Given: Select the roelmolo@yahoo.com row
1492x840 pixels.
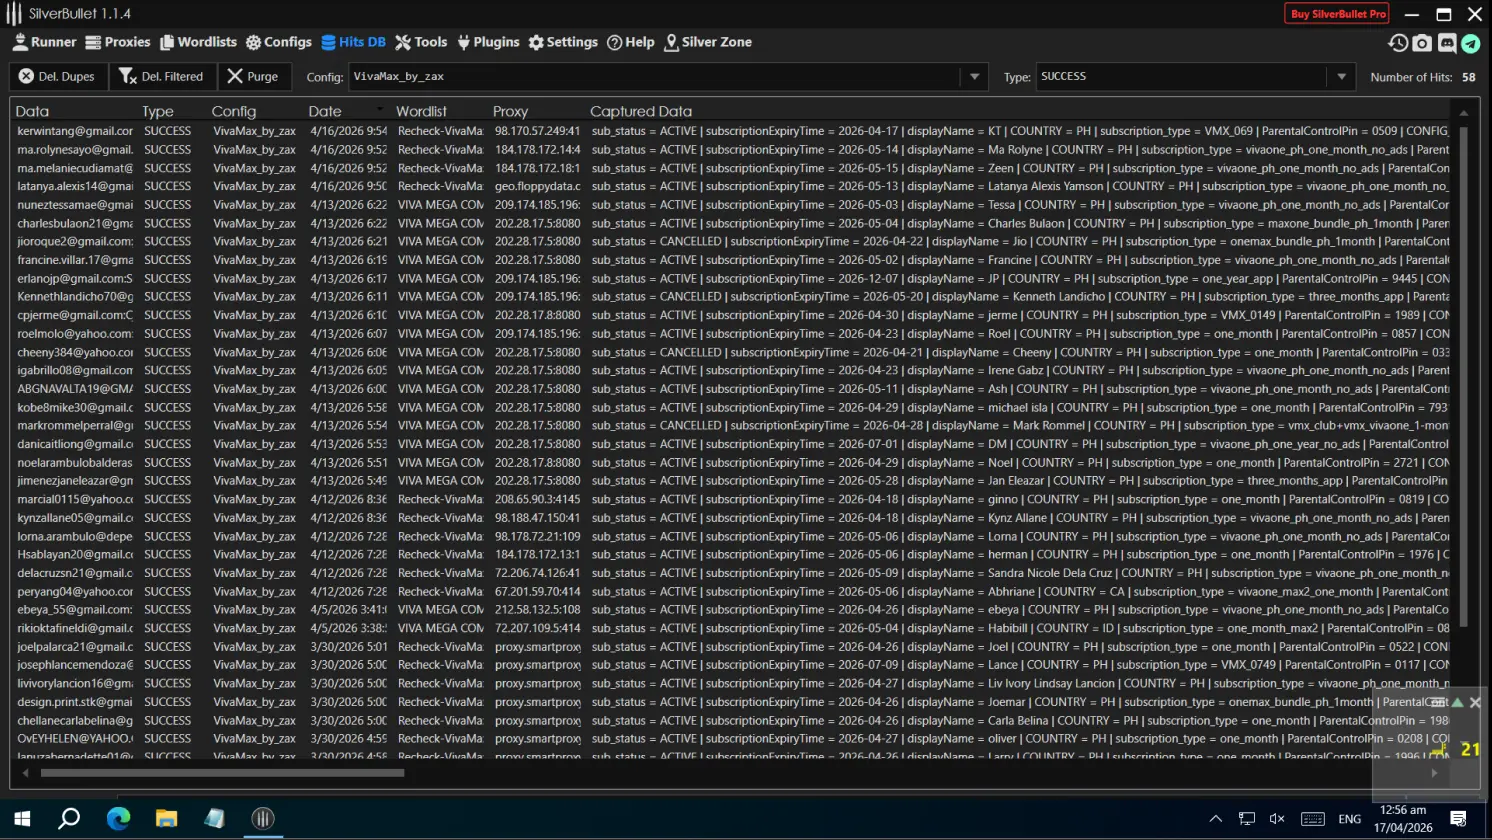Looking at the screenshot, I should (x=732, y=333).
